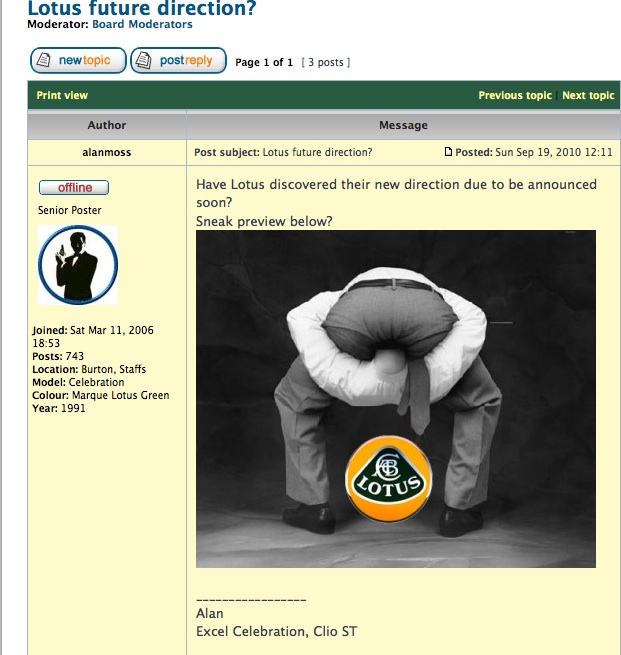Click the Senior Poster rank text
Screen dimensions: 621x655
(70, 210)
